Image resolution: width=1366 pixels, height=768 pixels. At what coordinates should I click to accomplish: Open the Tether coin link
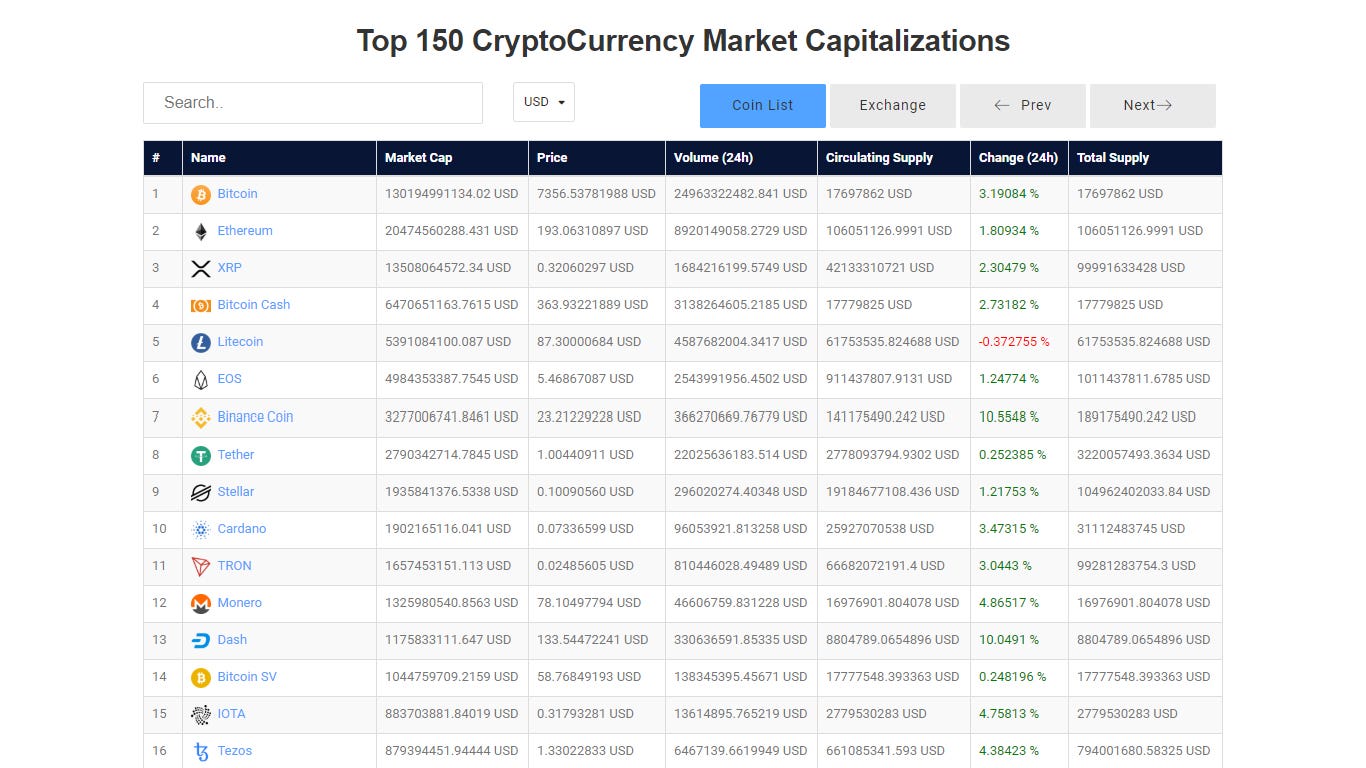(236, 455)
